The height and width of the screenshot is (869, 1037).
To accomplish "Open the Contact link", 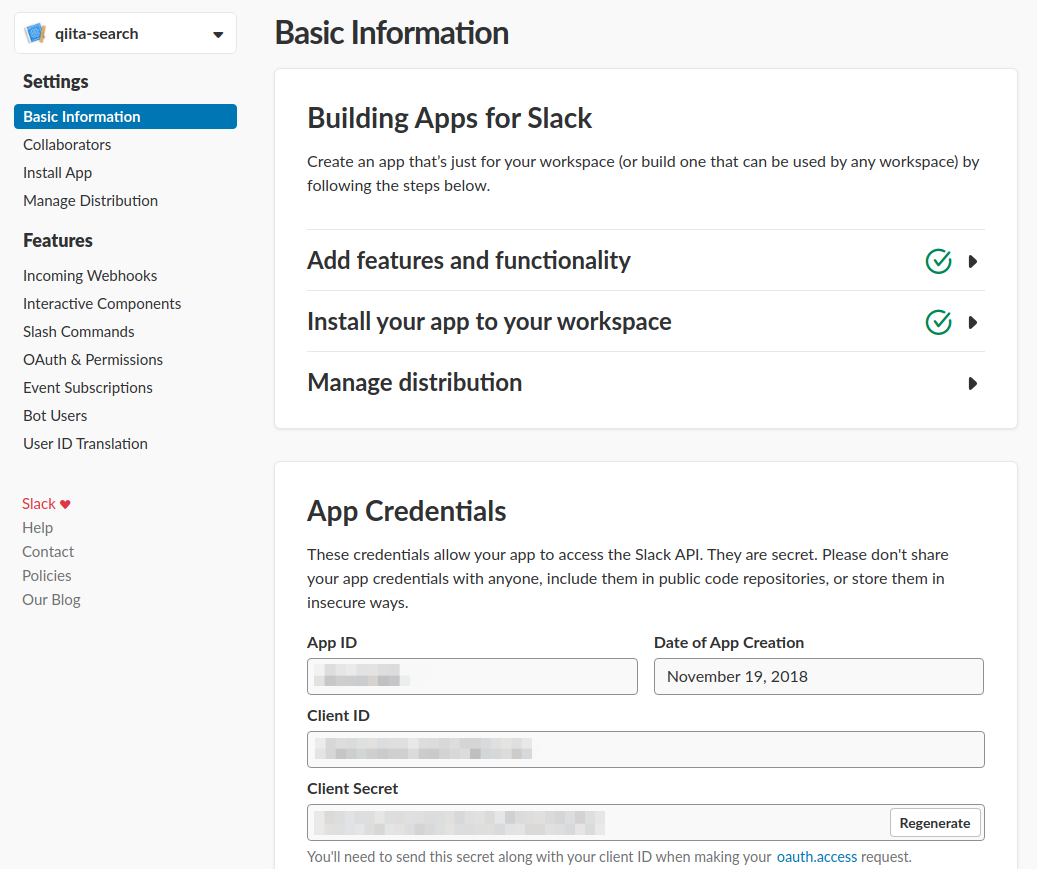I will 48,552.
